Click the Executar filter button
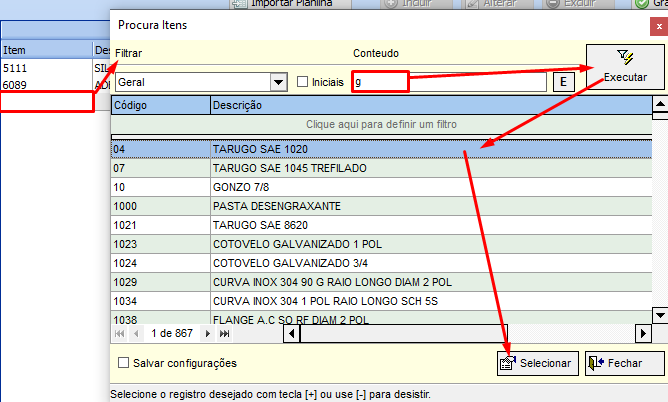 tap(625, 67)
